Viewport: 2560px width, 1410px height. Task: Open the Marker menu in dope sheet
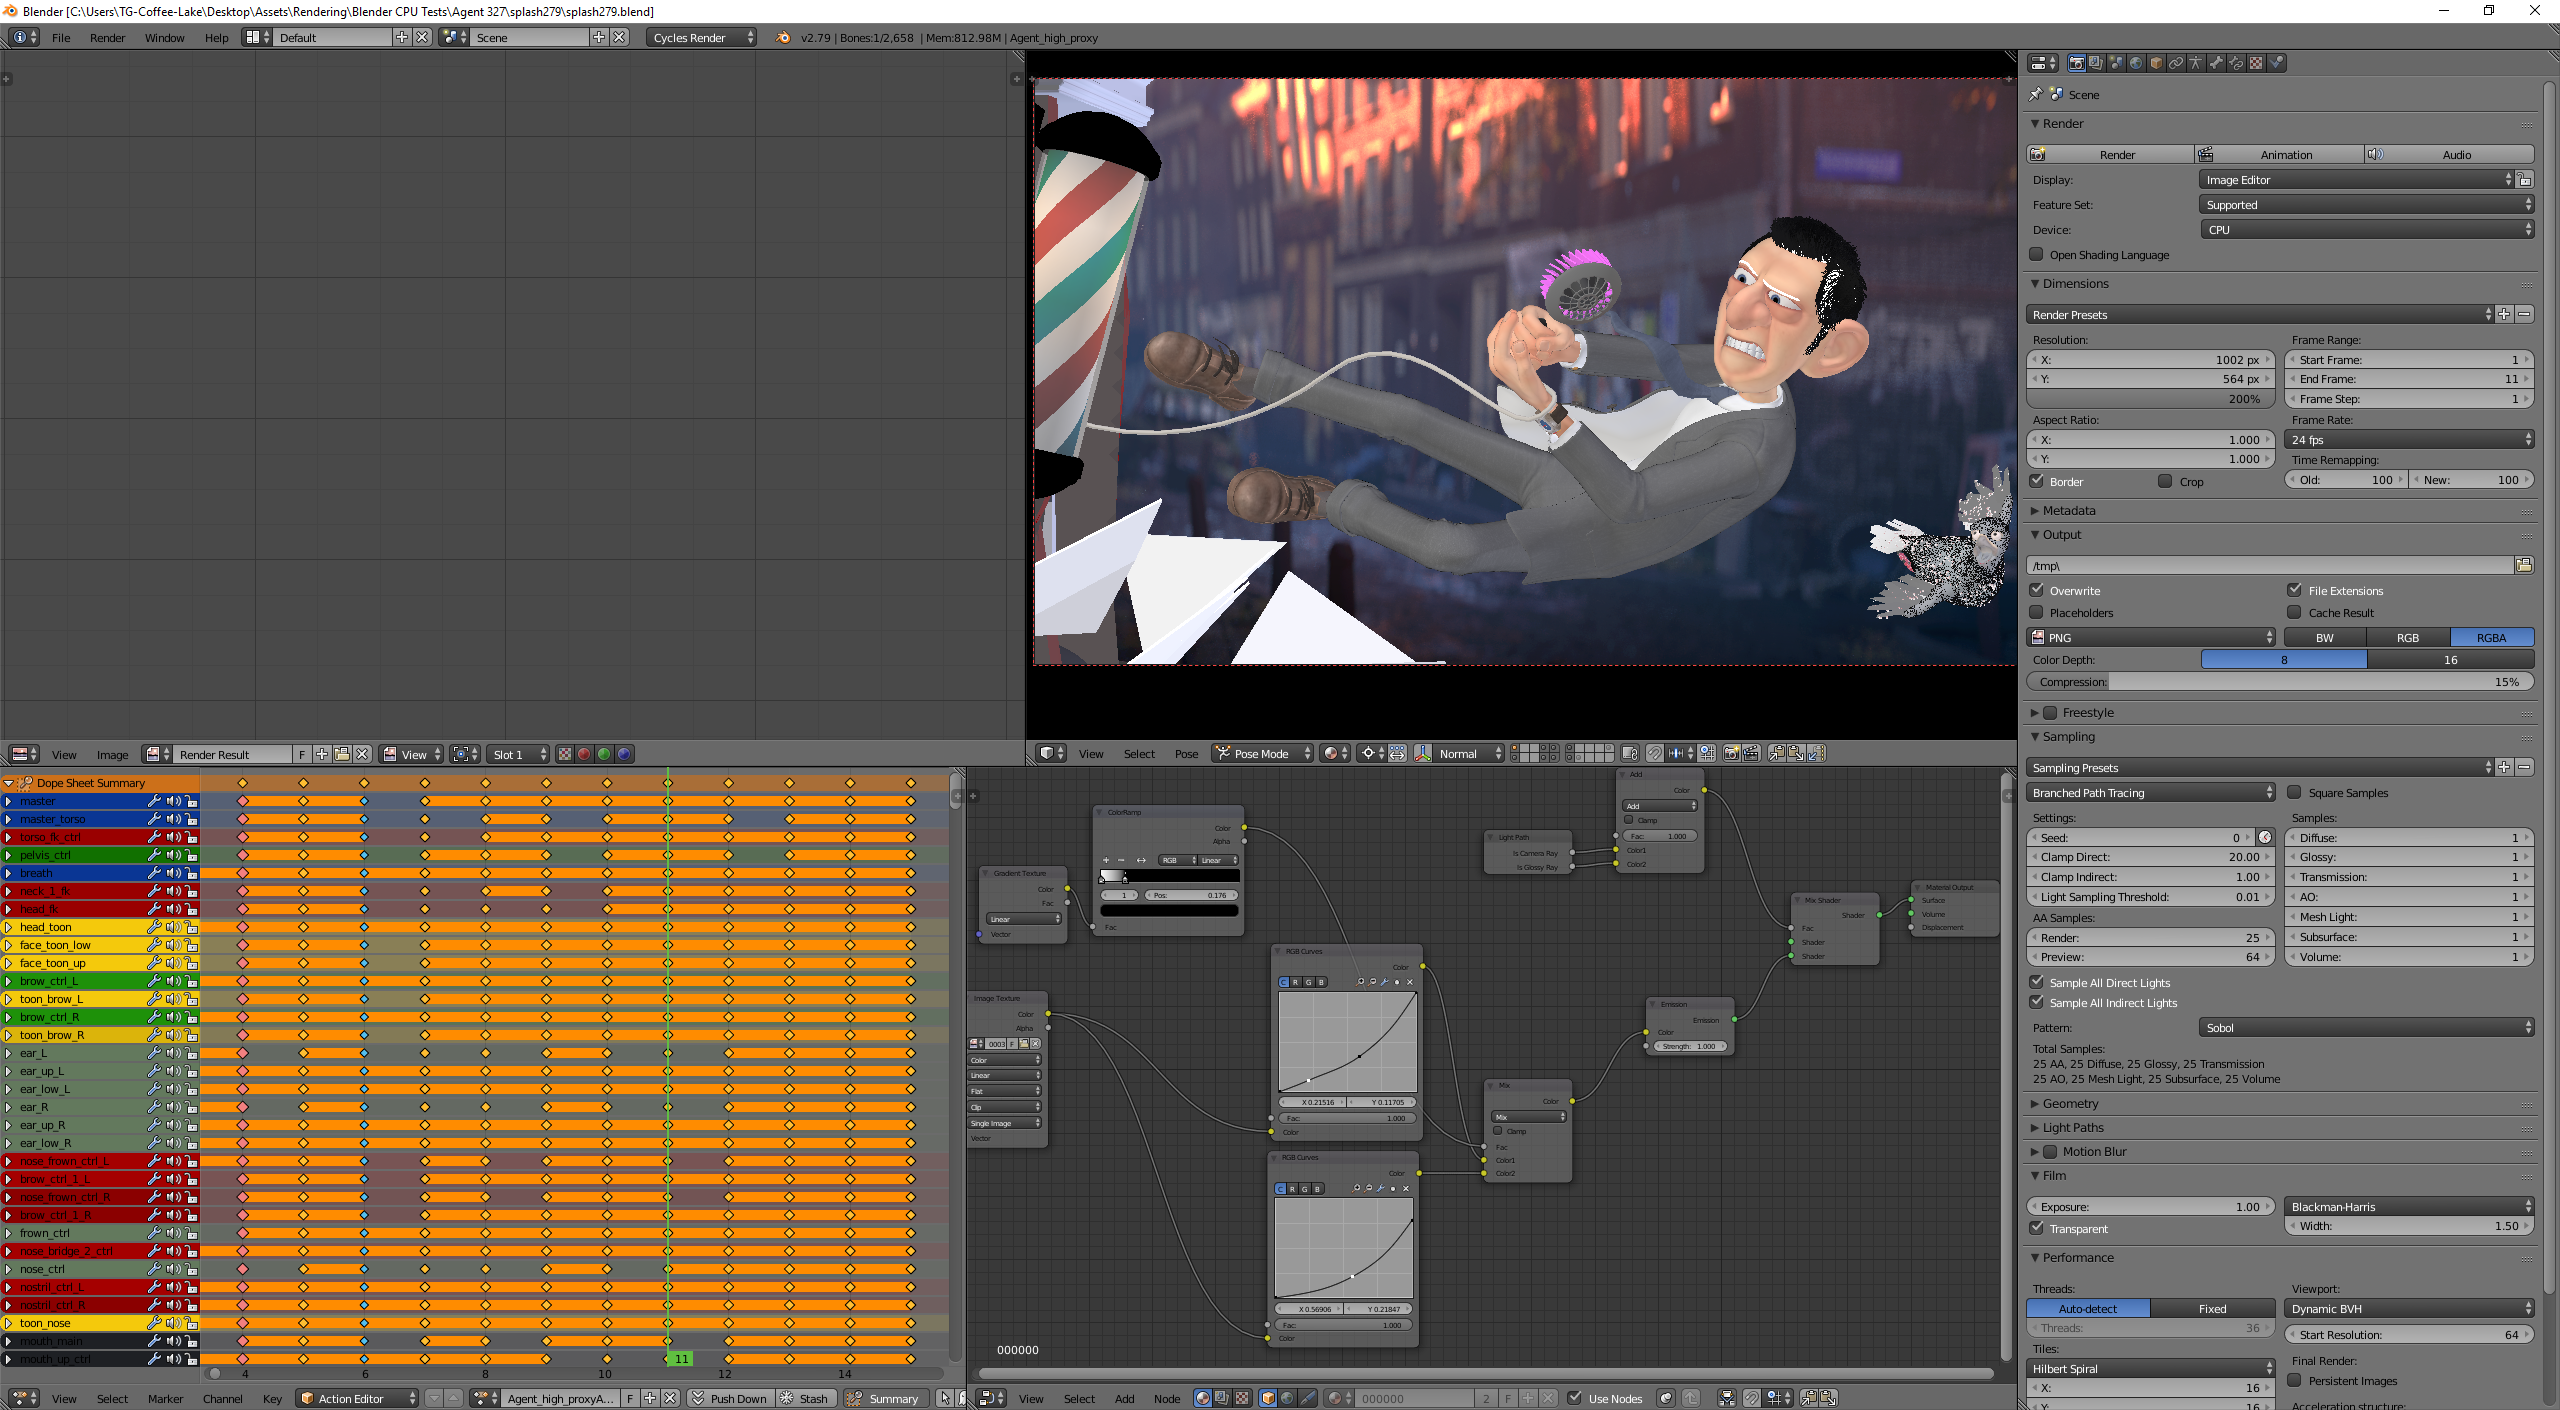pos(165,1399)
